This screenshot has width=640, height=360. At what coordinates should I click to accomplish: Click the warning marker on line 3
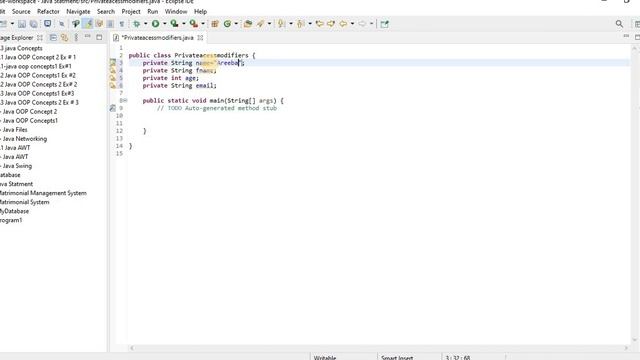click(x=113, y=63)
